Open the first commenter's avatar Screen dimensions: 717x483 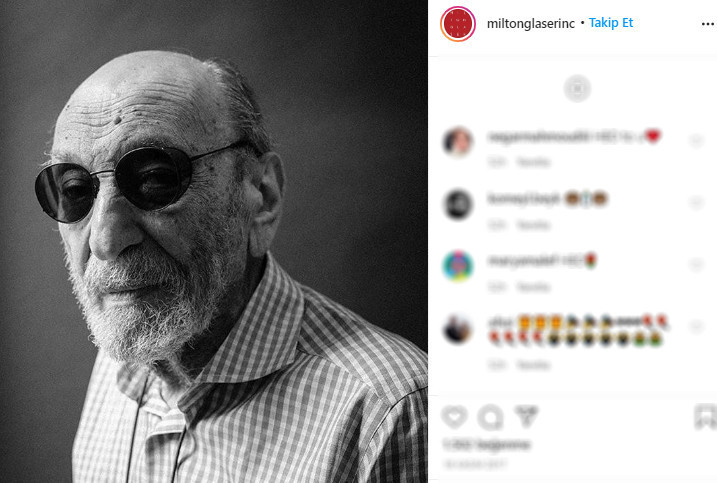(x=458, y=142)
